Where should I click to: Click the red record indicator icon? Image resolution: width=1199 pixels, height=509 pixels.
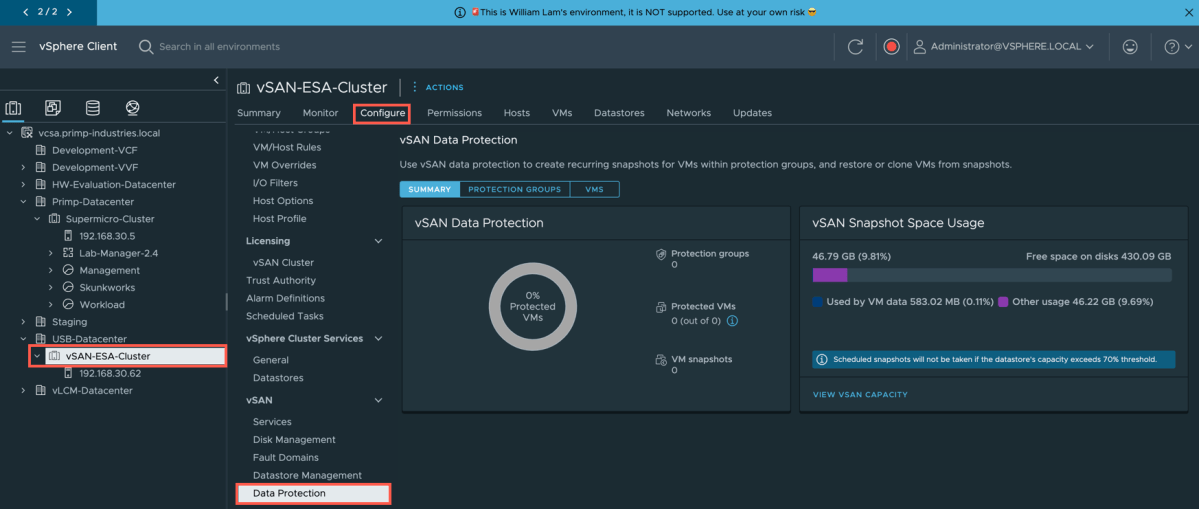point(891,47)
